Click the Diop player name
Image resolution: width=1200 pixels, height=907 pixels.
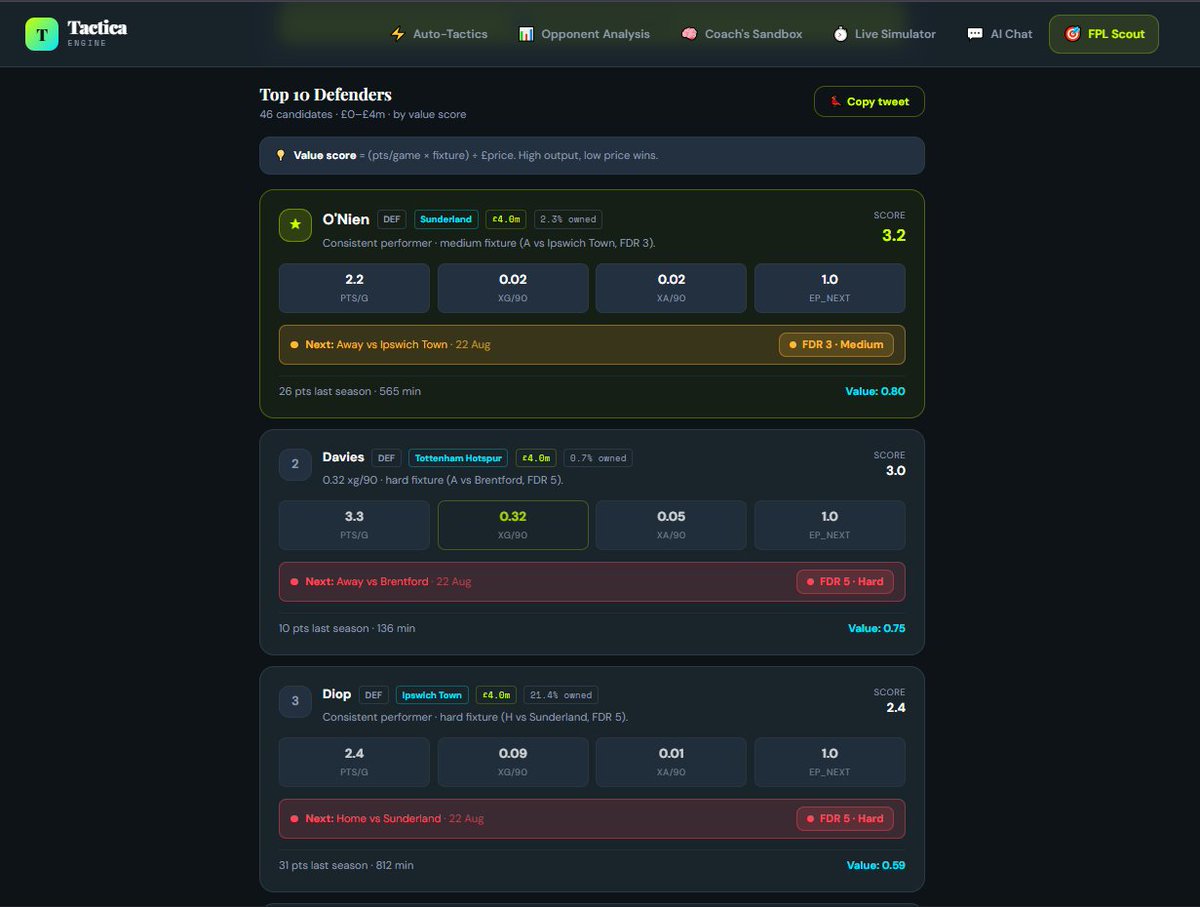[x=337, y=694]
